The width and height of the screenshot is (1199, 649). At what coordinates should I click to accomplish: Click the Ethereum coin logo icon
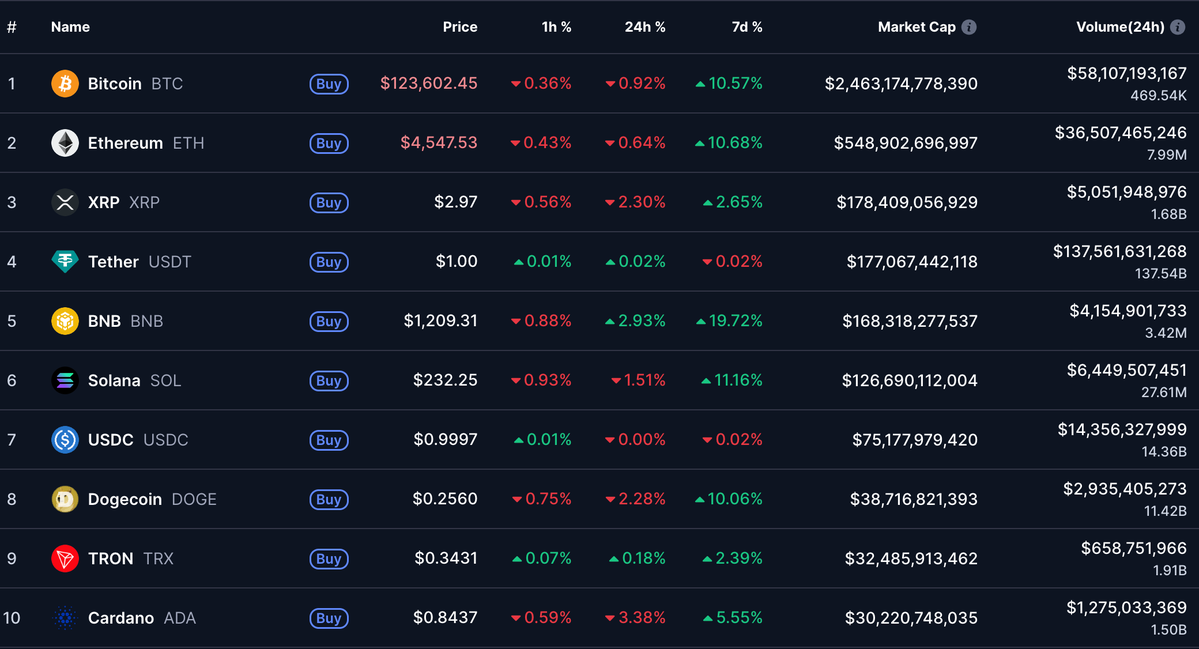point(65,143)
